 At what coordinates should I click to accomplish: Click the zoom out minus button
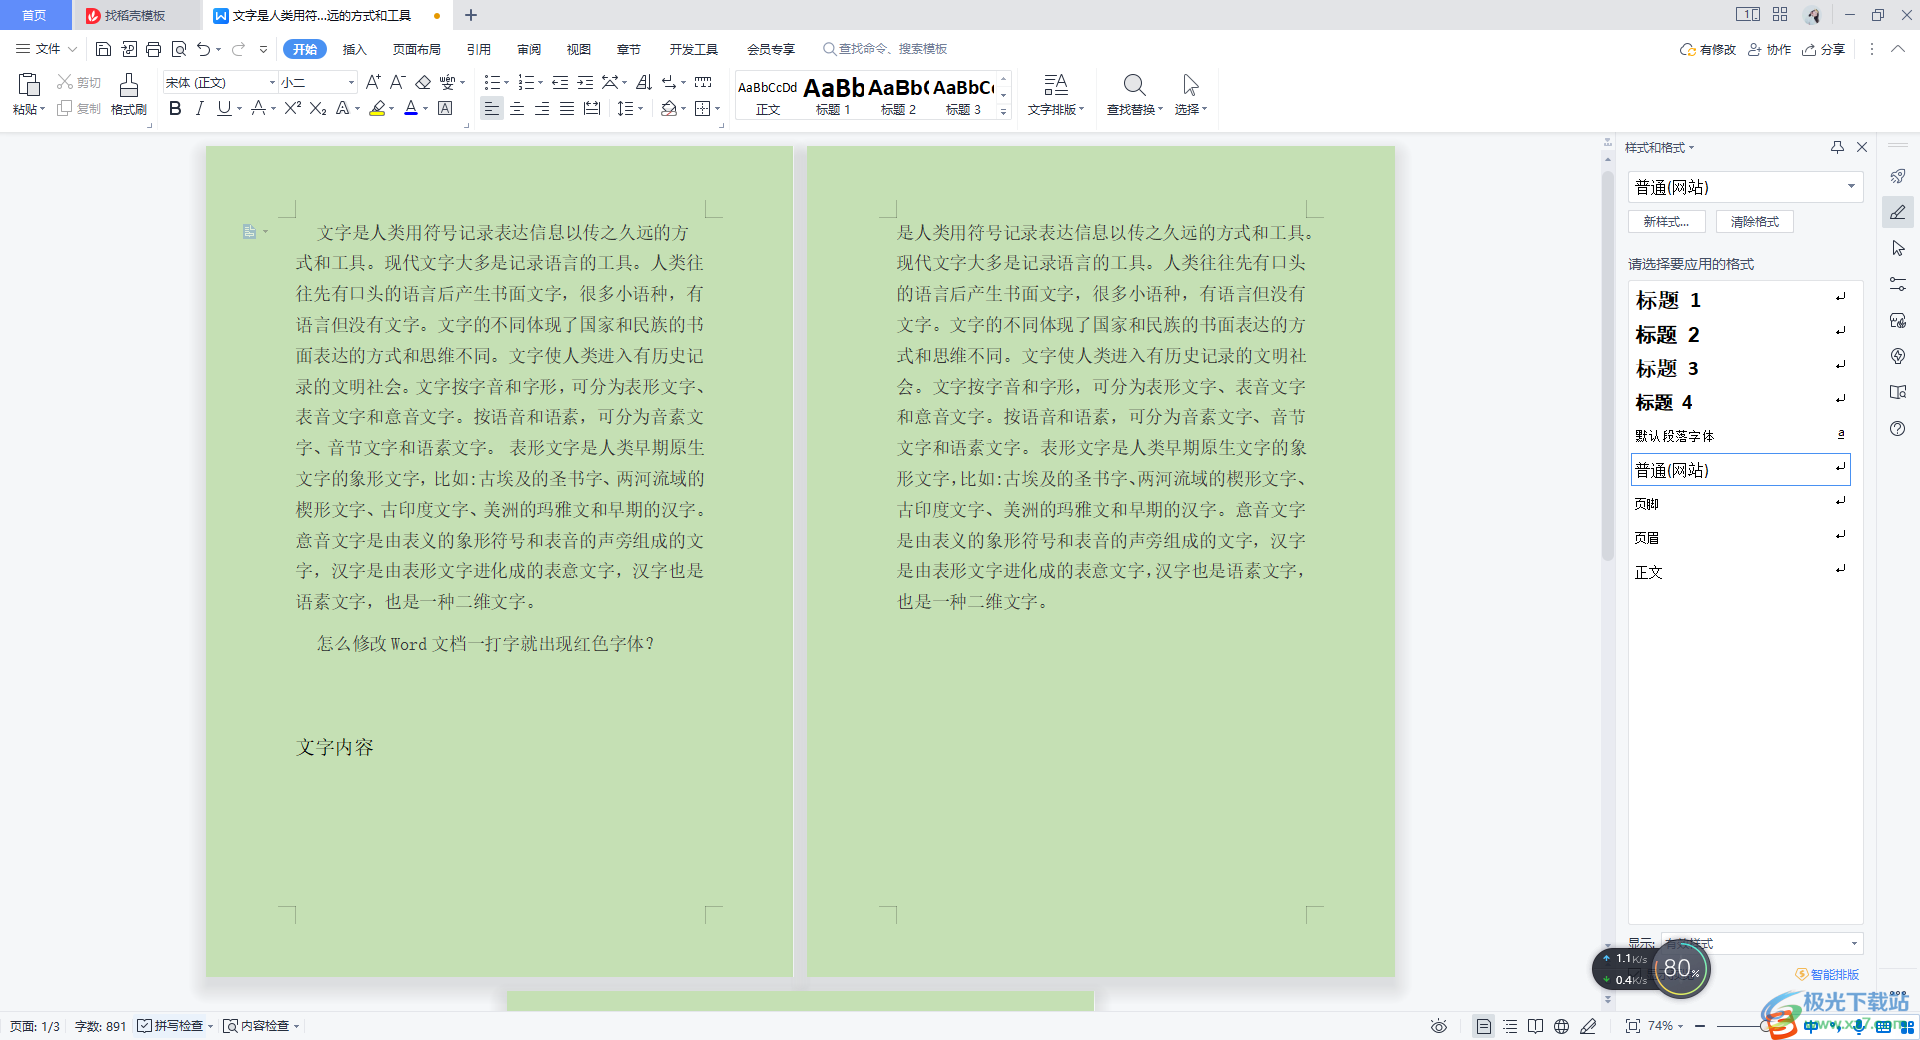tap(1700, 1026)
